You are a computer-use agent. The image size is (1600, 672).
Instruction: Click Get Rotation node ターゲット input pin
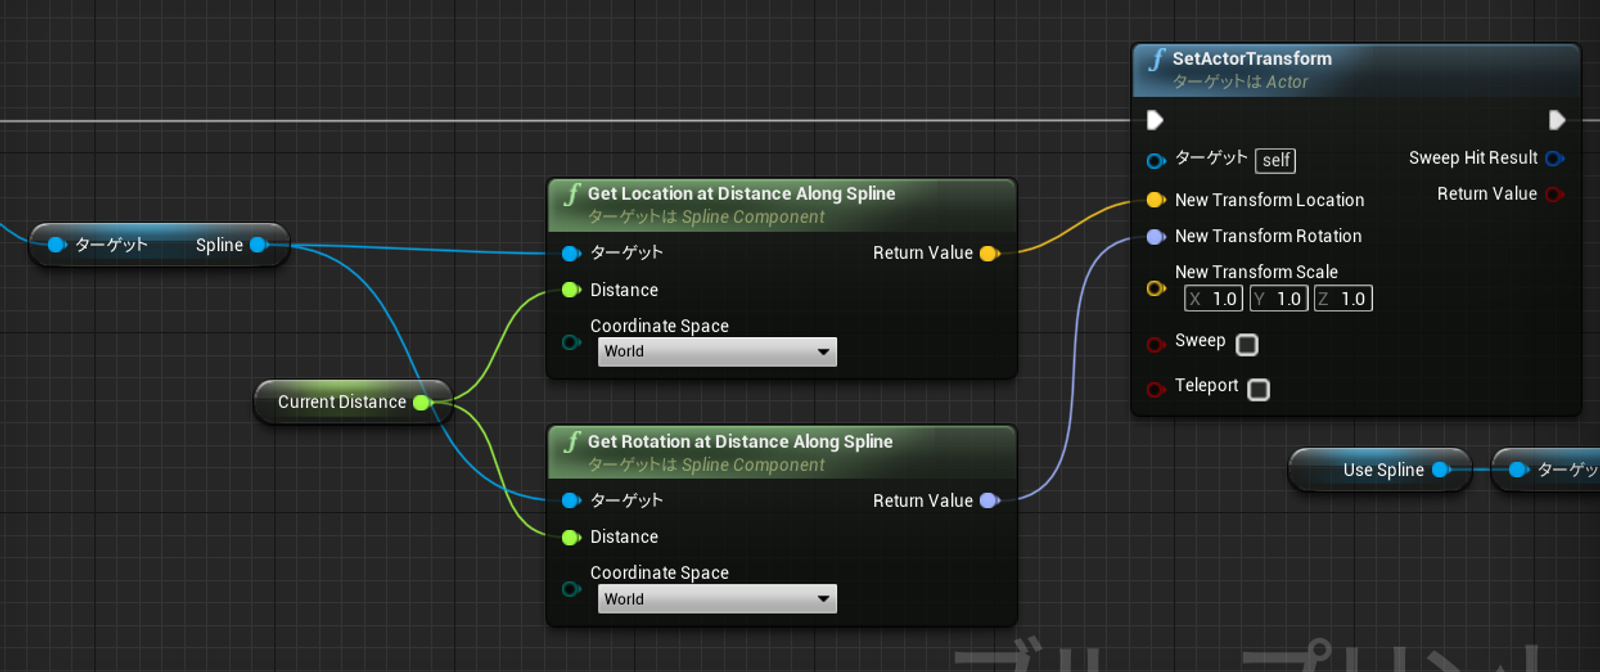(x=571, y=500)
